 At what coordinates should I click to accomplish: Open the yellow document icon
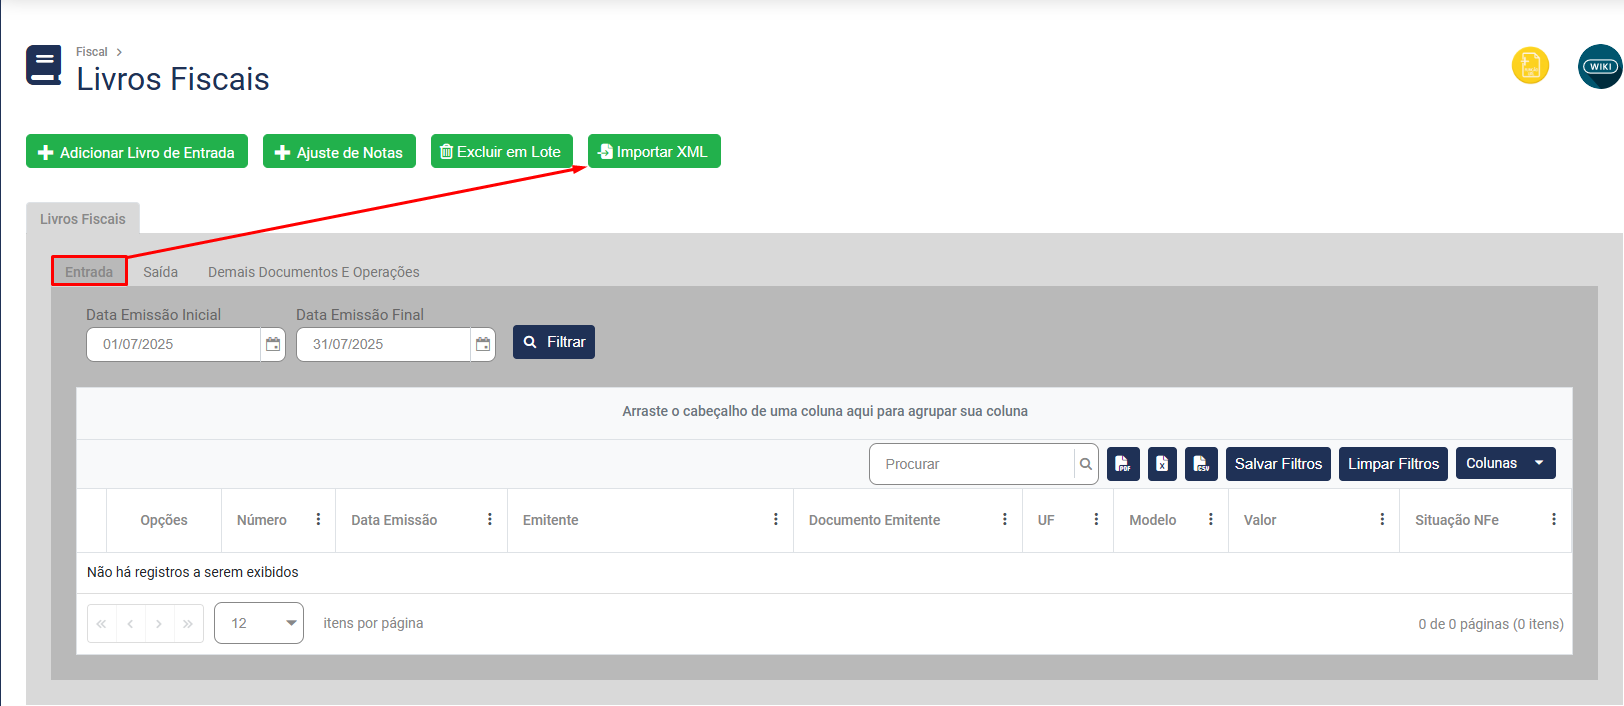(1530, 66)
